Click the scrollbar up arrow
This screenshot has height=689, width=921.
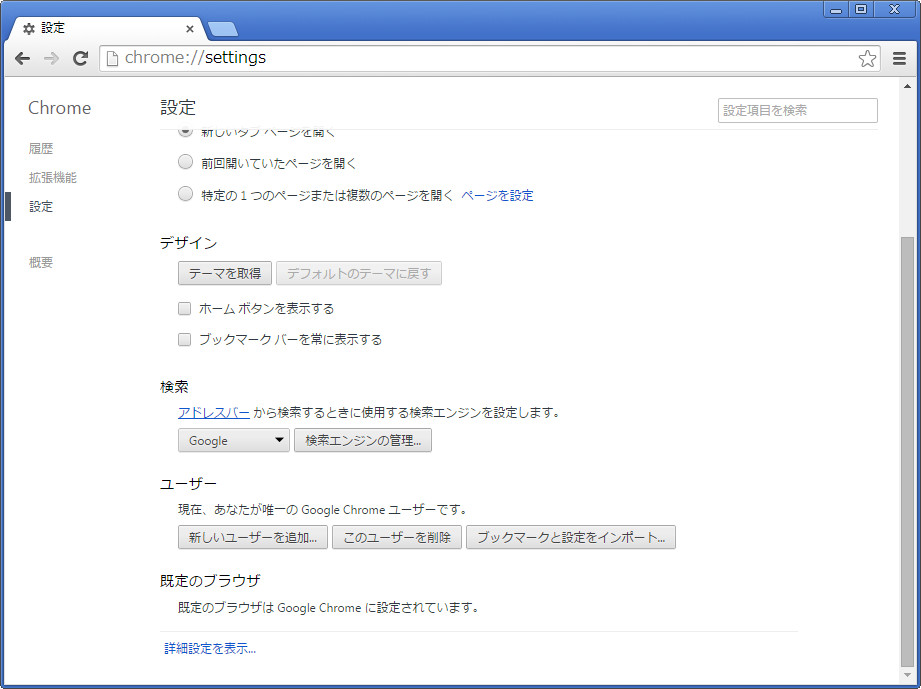907,86
